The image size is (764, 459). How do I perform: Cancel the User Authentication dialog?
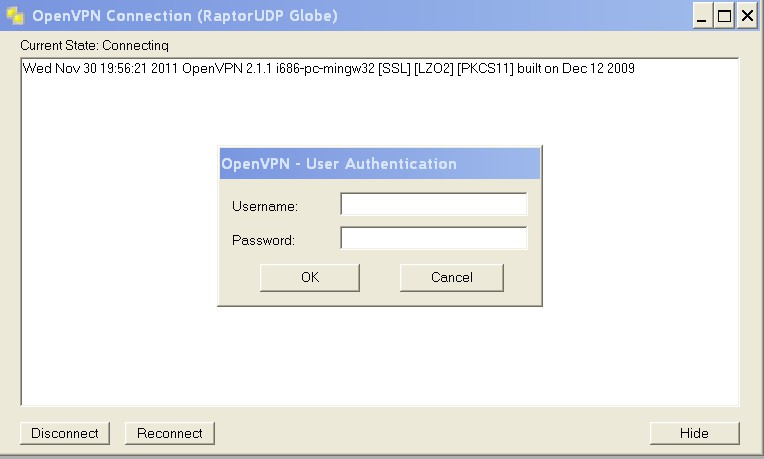[x=451, y=277]
